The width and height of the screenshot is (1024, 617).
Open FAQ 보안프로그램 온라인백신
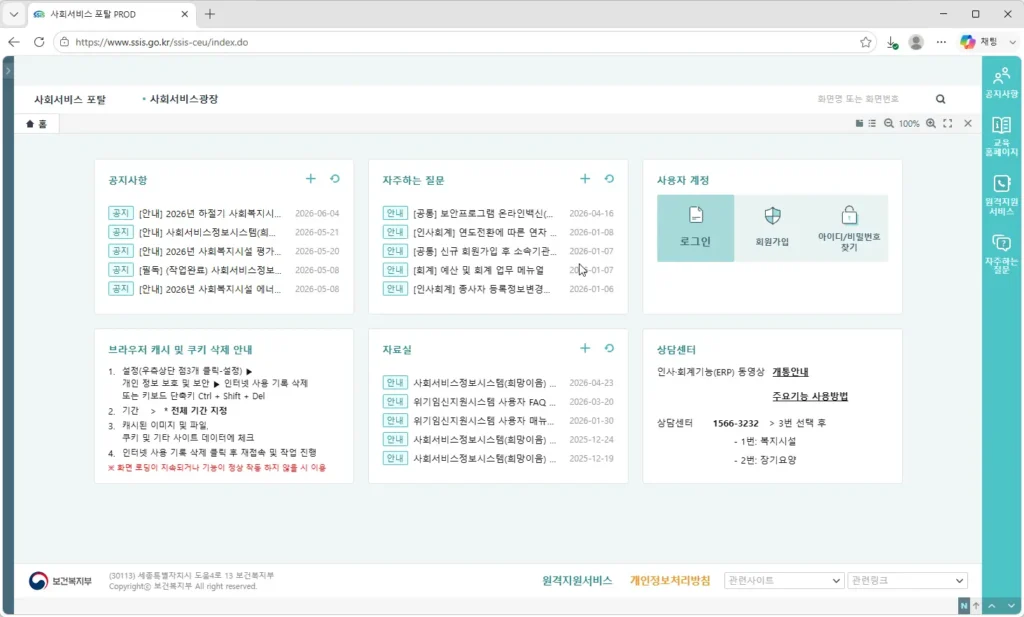[483, 214]
